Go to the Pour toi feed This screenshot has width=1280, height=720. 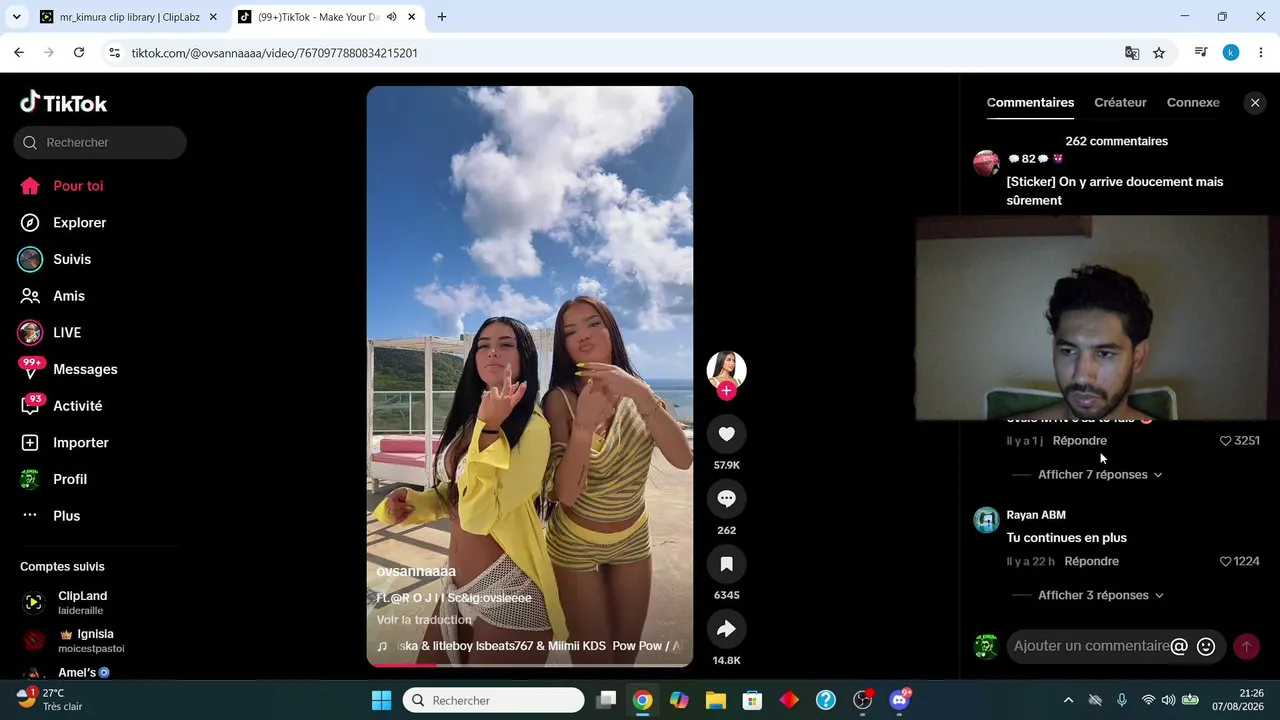[x=62, y=186]
